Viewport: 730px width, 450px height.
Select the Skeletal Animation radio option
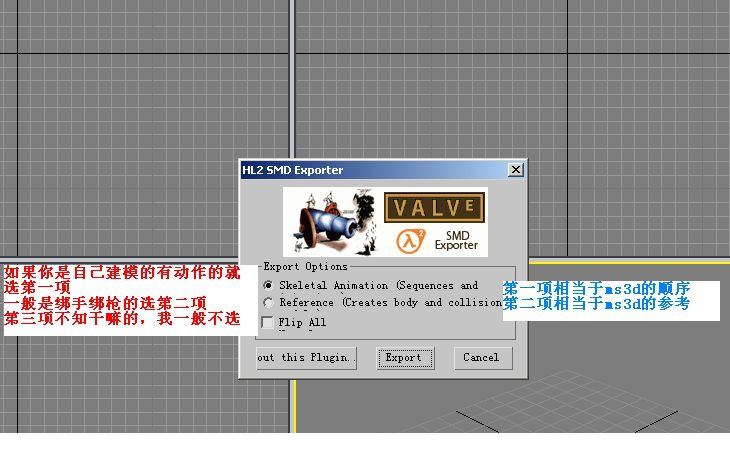[268, 285]
